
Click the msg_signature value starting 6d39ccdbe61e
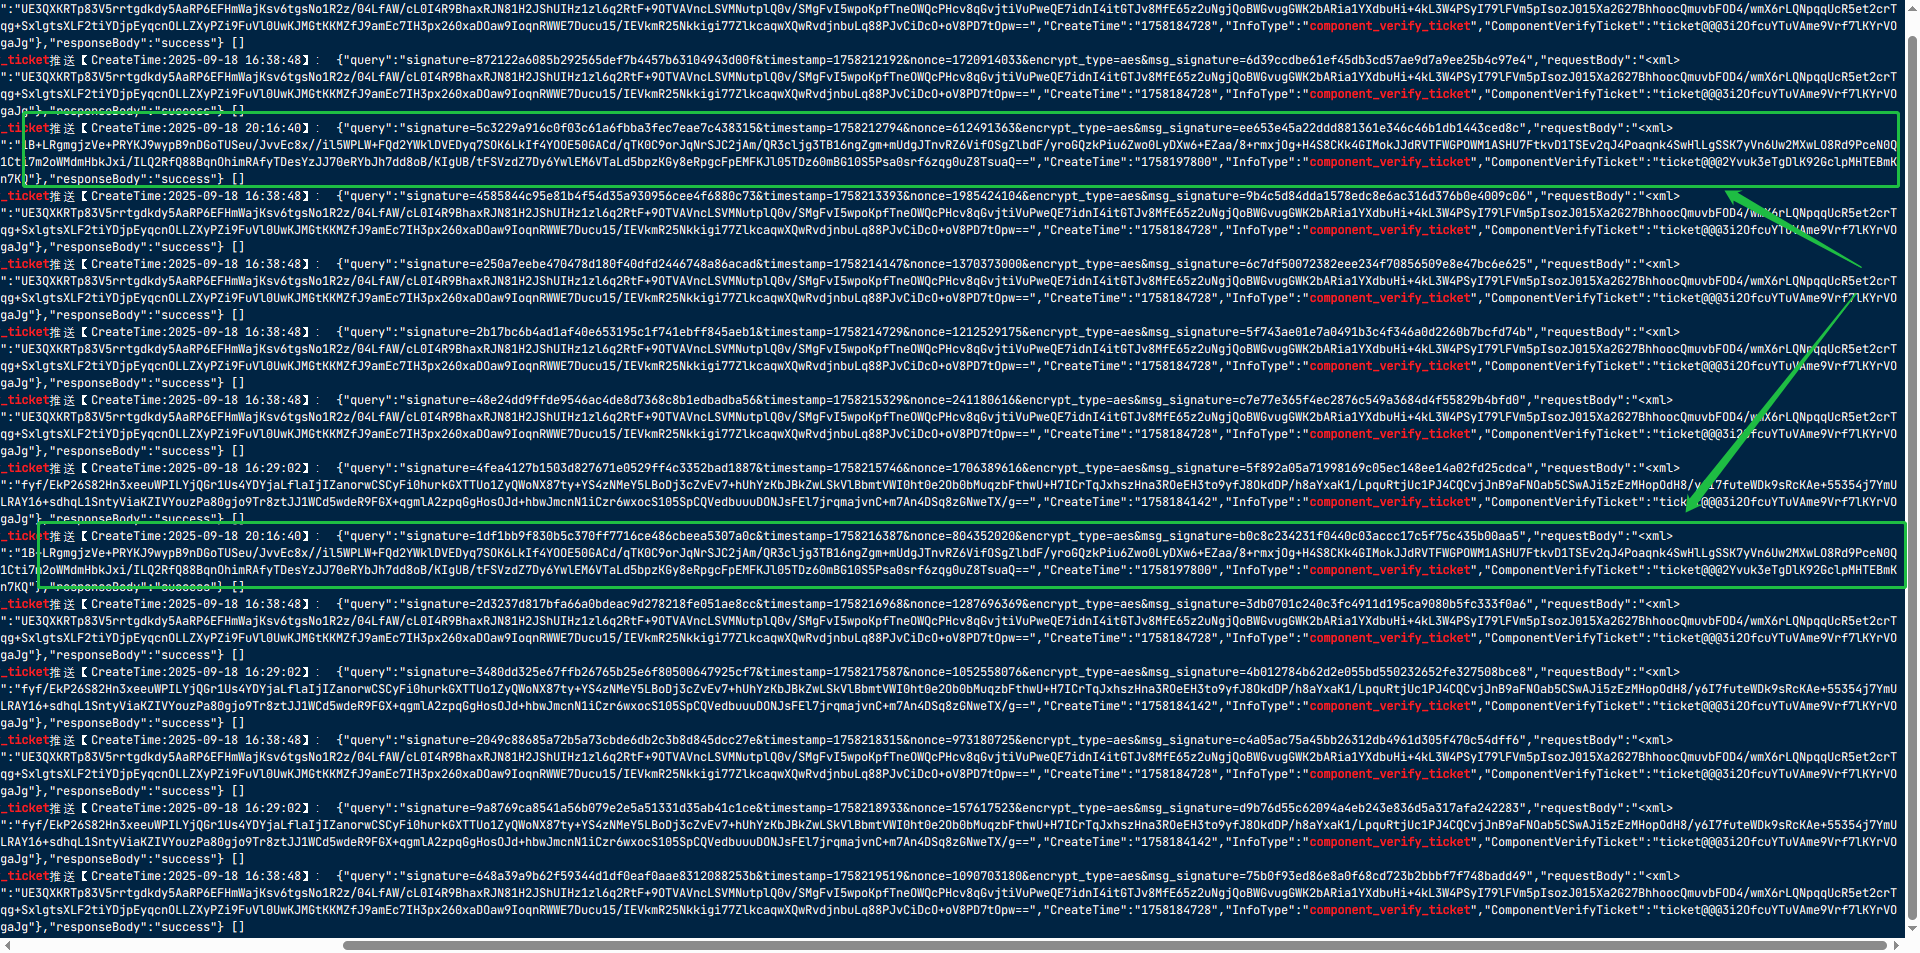click(x=1386, y=60)
